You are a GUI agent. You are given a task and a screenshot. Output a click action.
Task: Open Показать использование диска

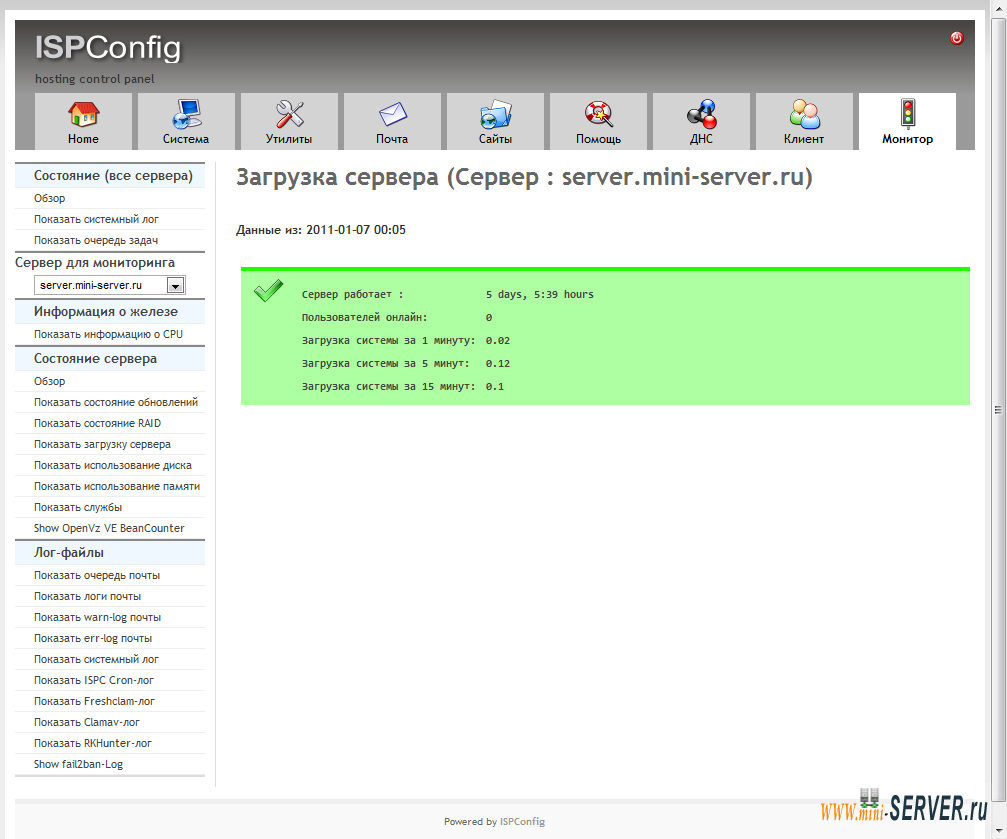click(x=112, y=465)
